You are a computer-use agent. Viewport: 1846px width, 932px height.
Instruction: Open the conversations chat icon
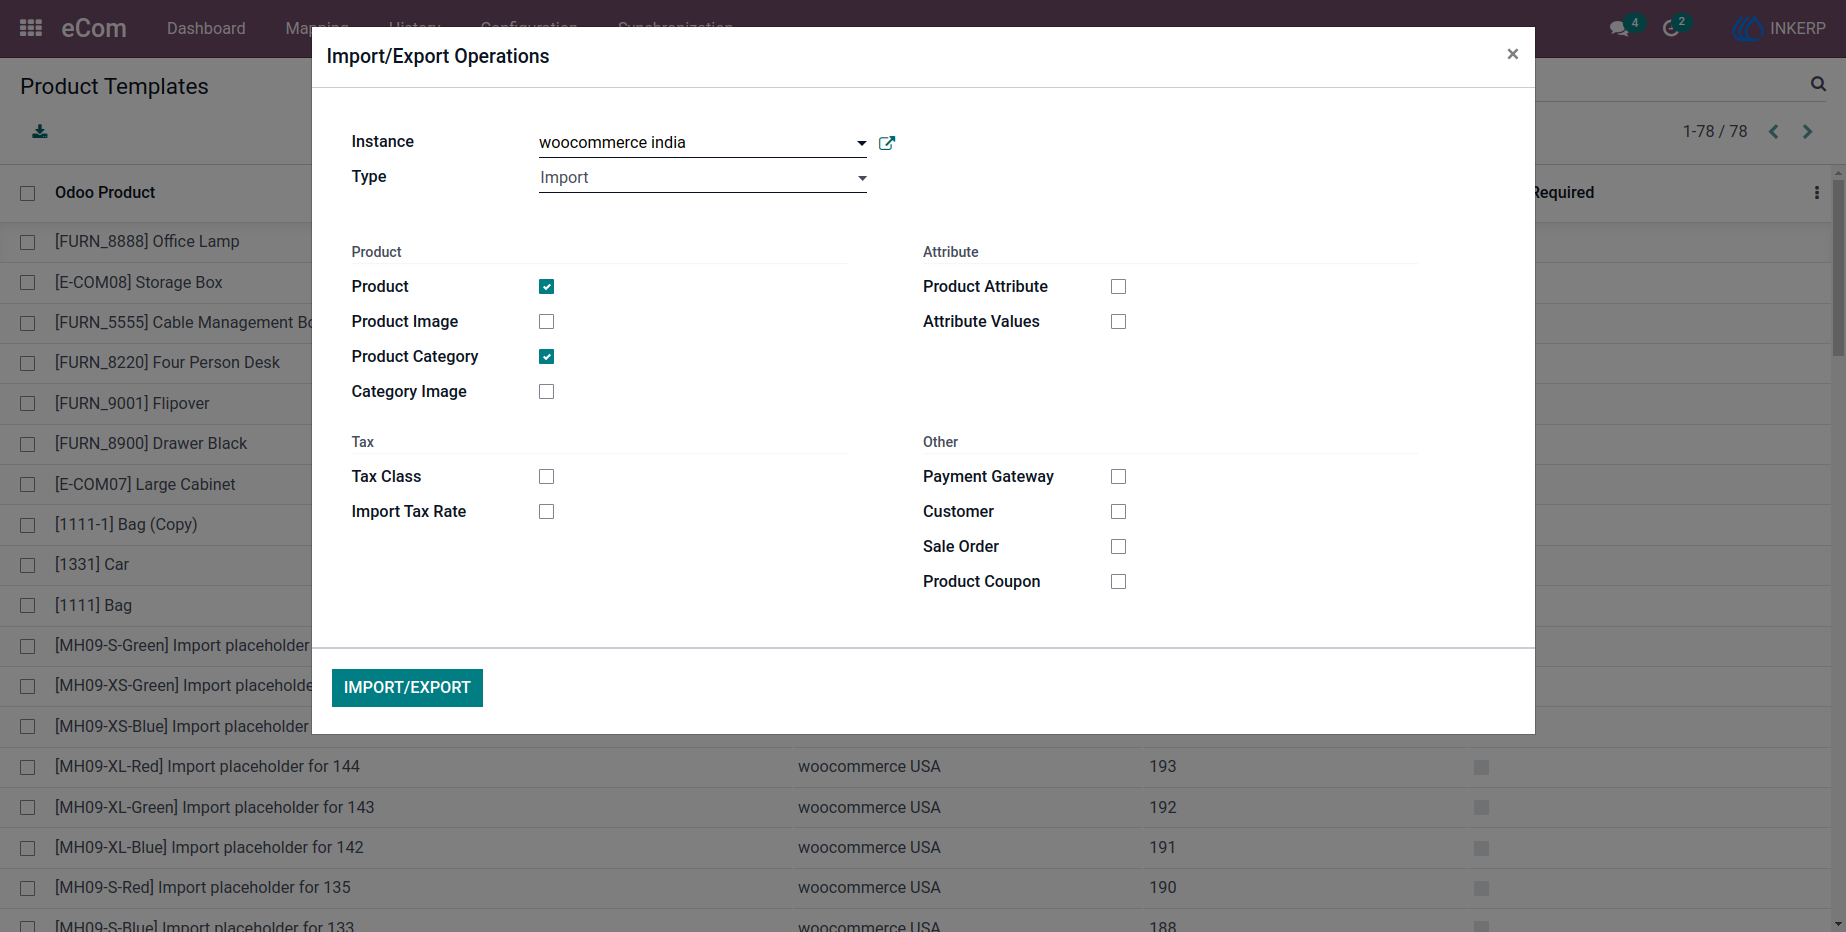[x=1619, y=29]
